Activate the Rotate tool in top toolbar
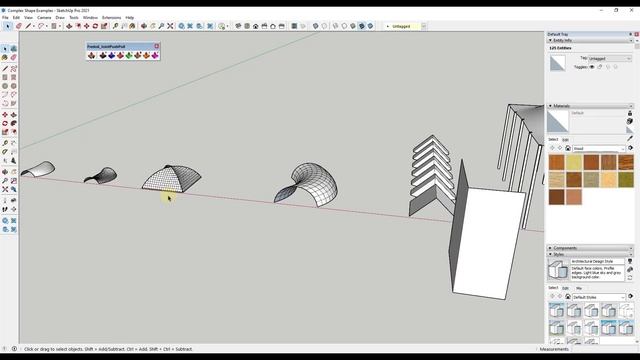 pos(95,26)
